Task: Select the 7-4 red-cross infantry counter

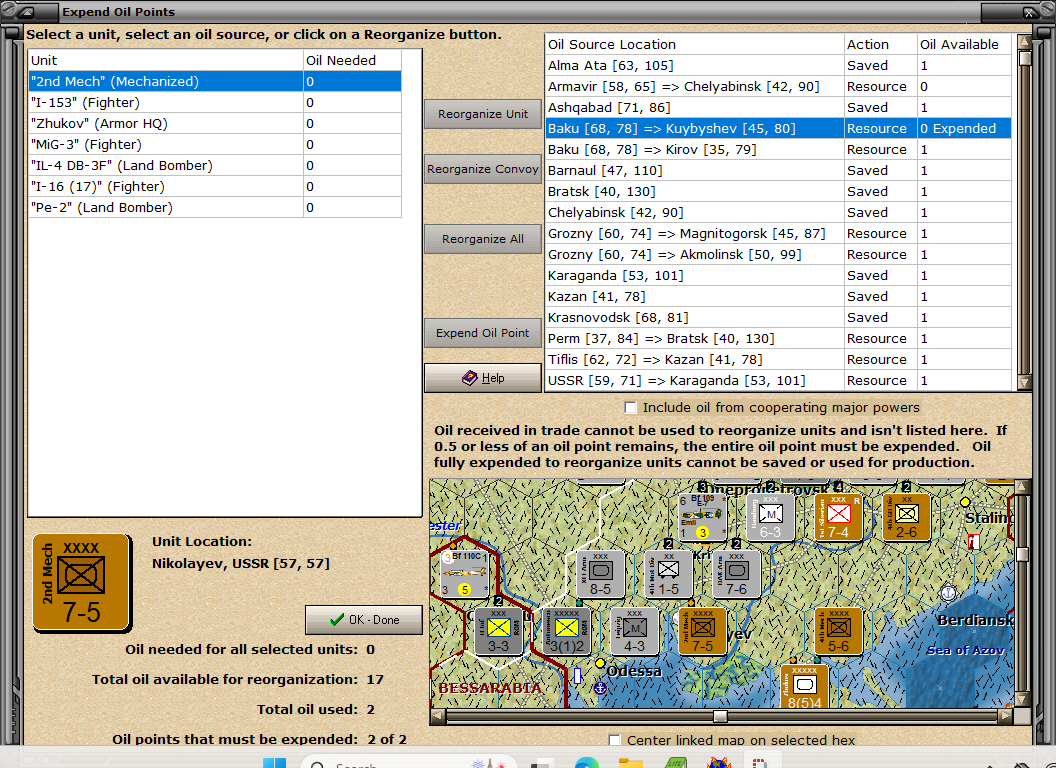Action: click(838, 517)
